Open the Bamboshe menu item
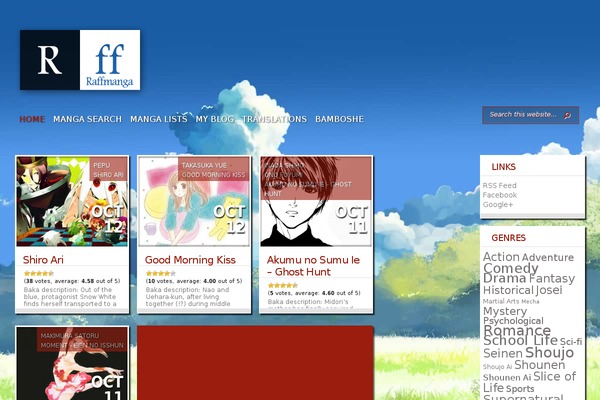Screen dimensions: 600x400 tap(339, 119)
